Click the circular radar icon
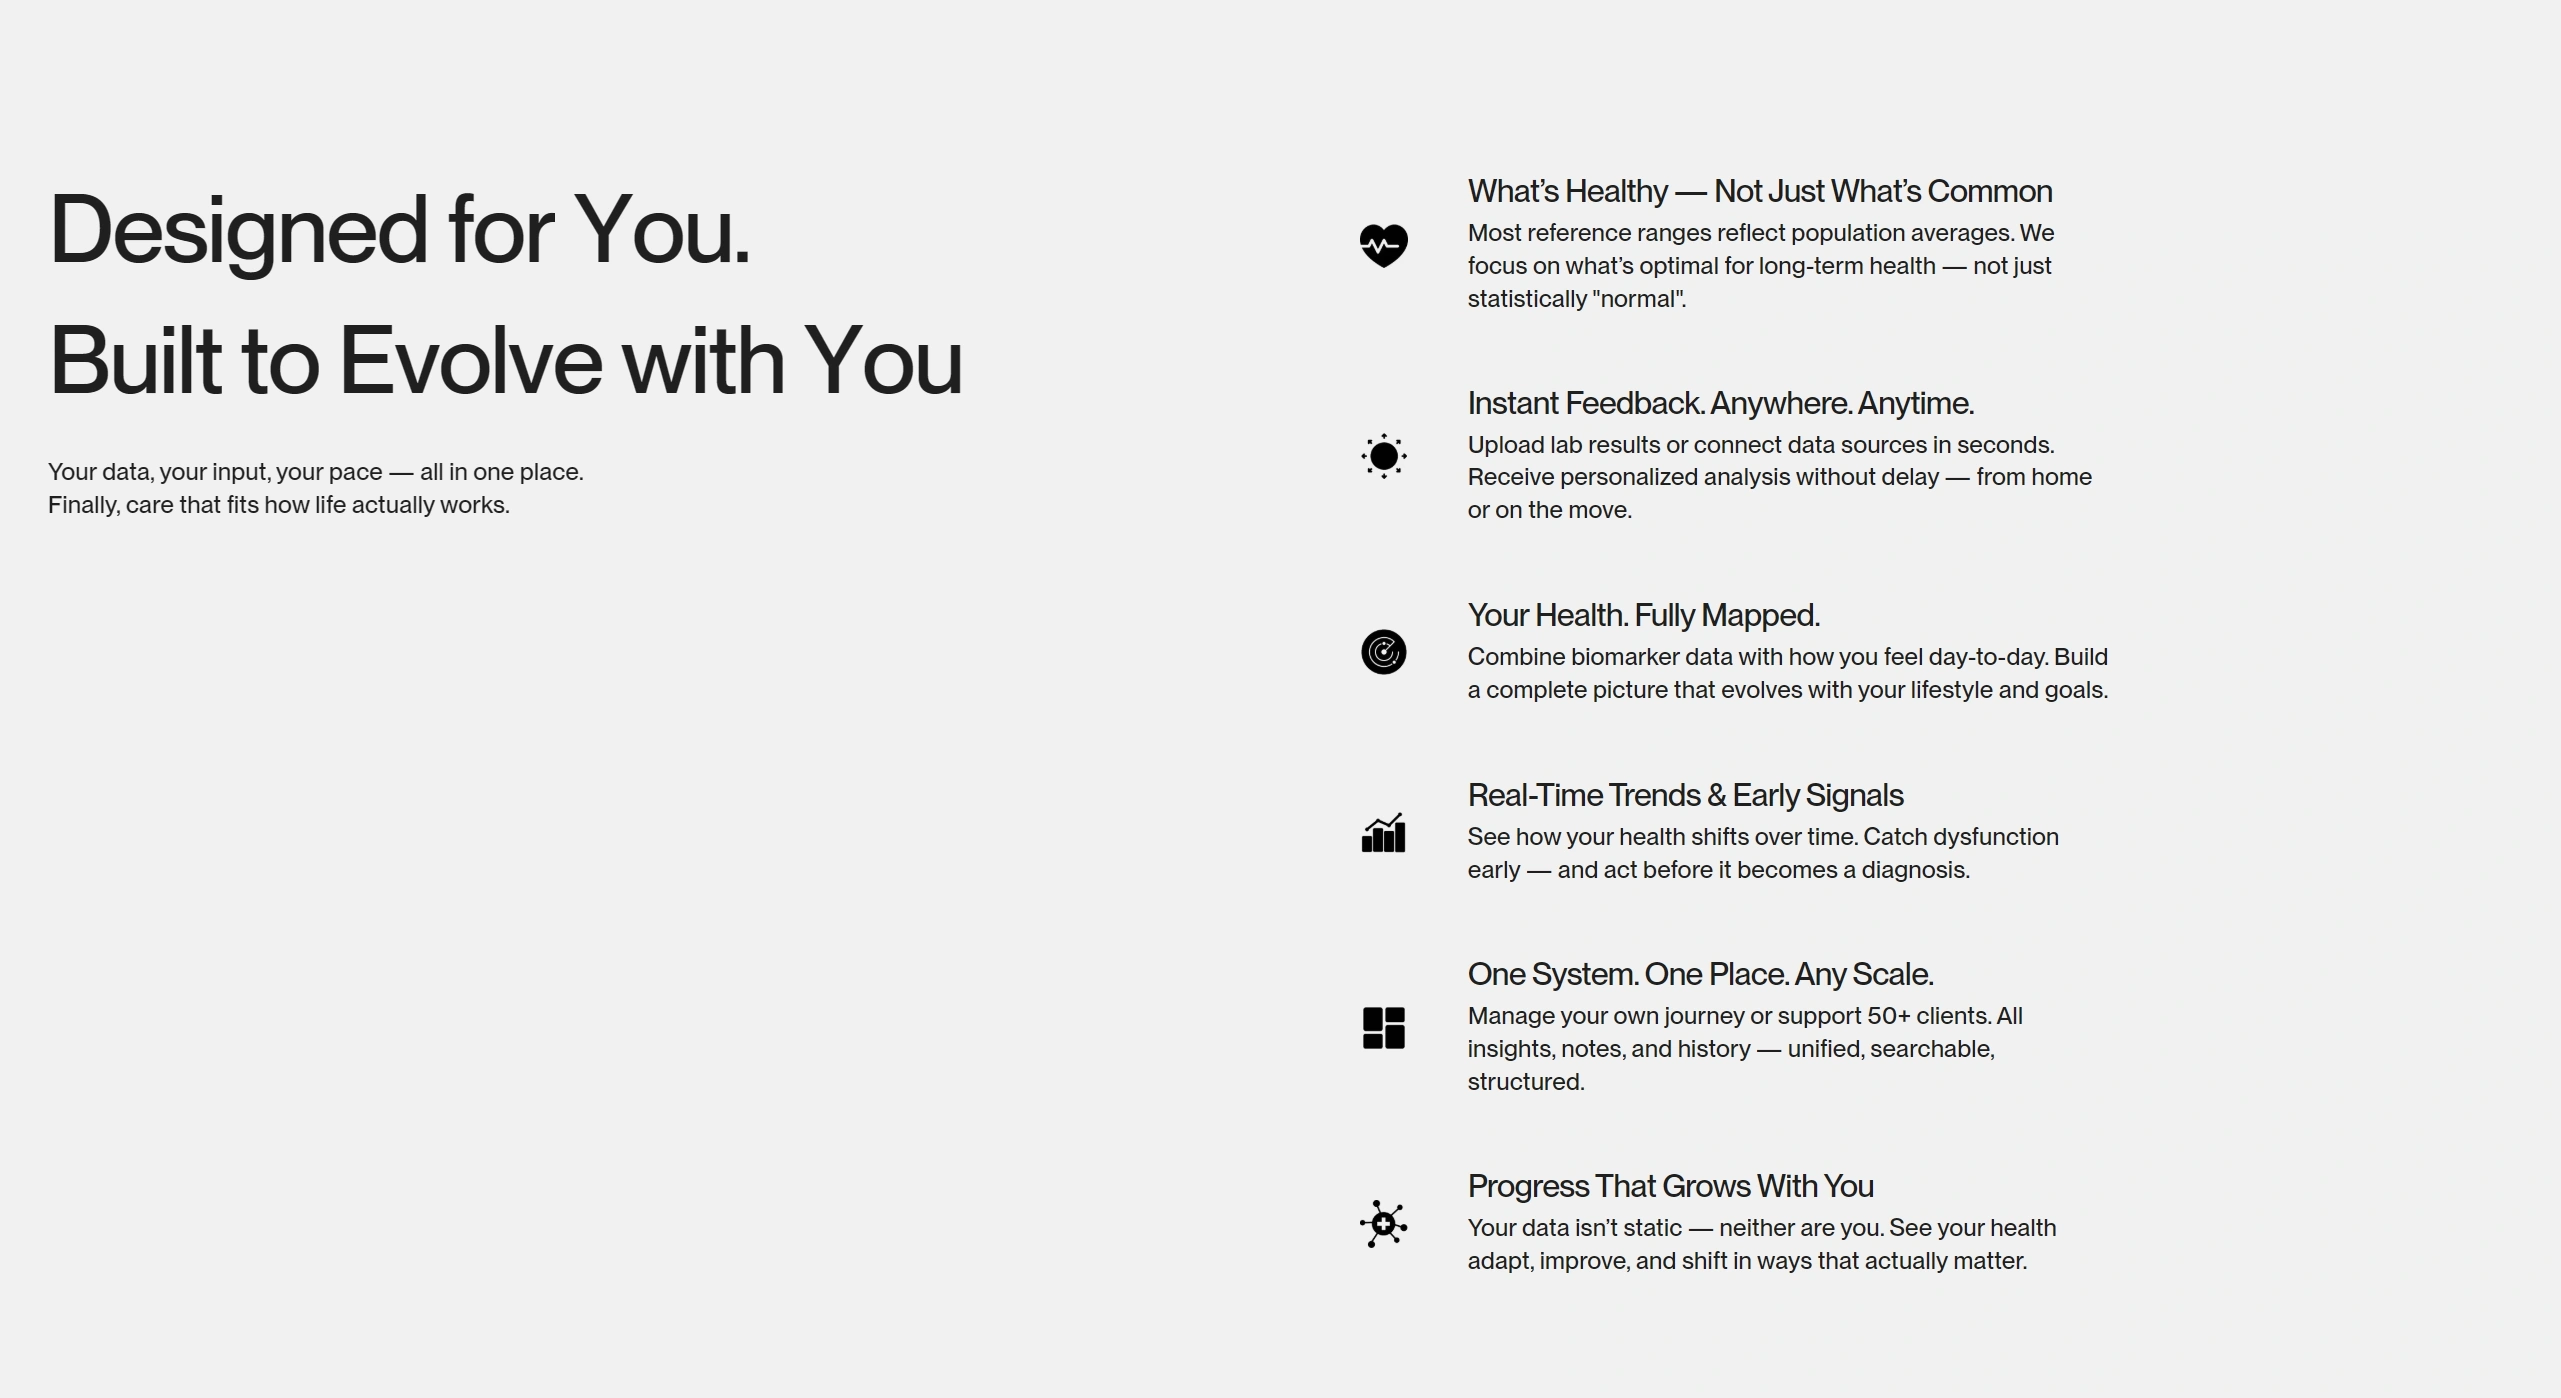 pos(1383,652)
